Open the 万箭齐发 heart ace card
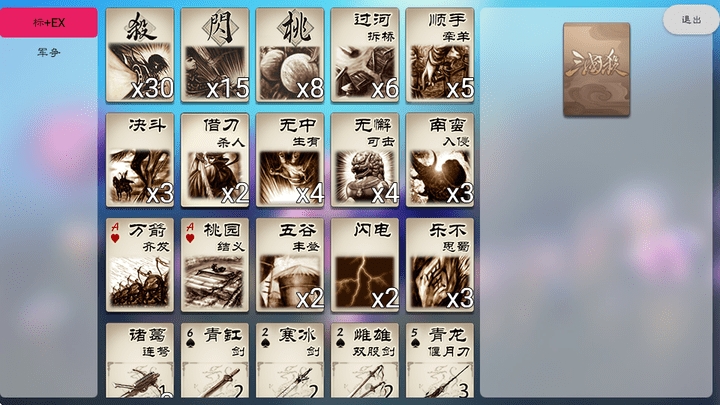The image size is (720, 405). 140,265
